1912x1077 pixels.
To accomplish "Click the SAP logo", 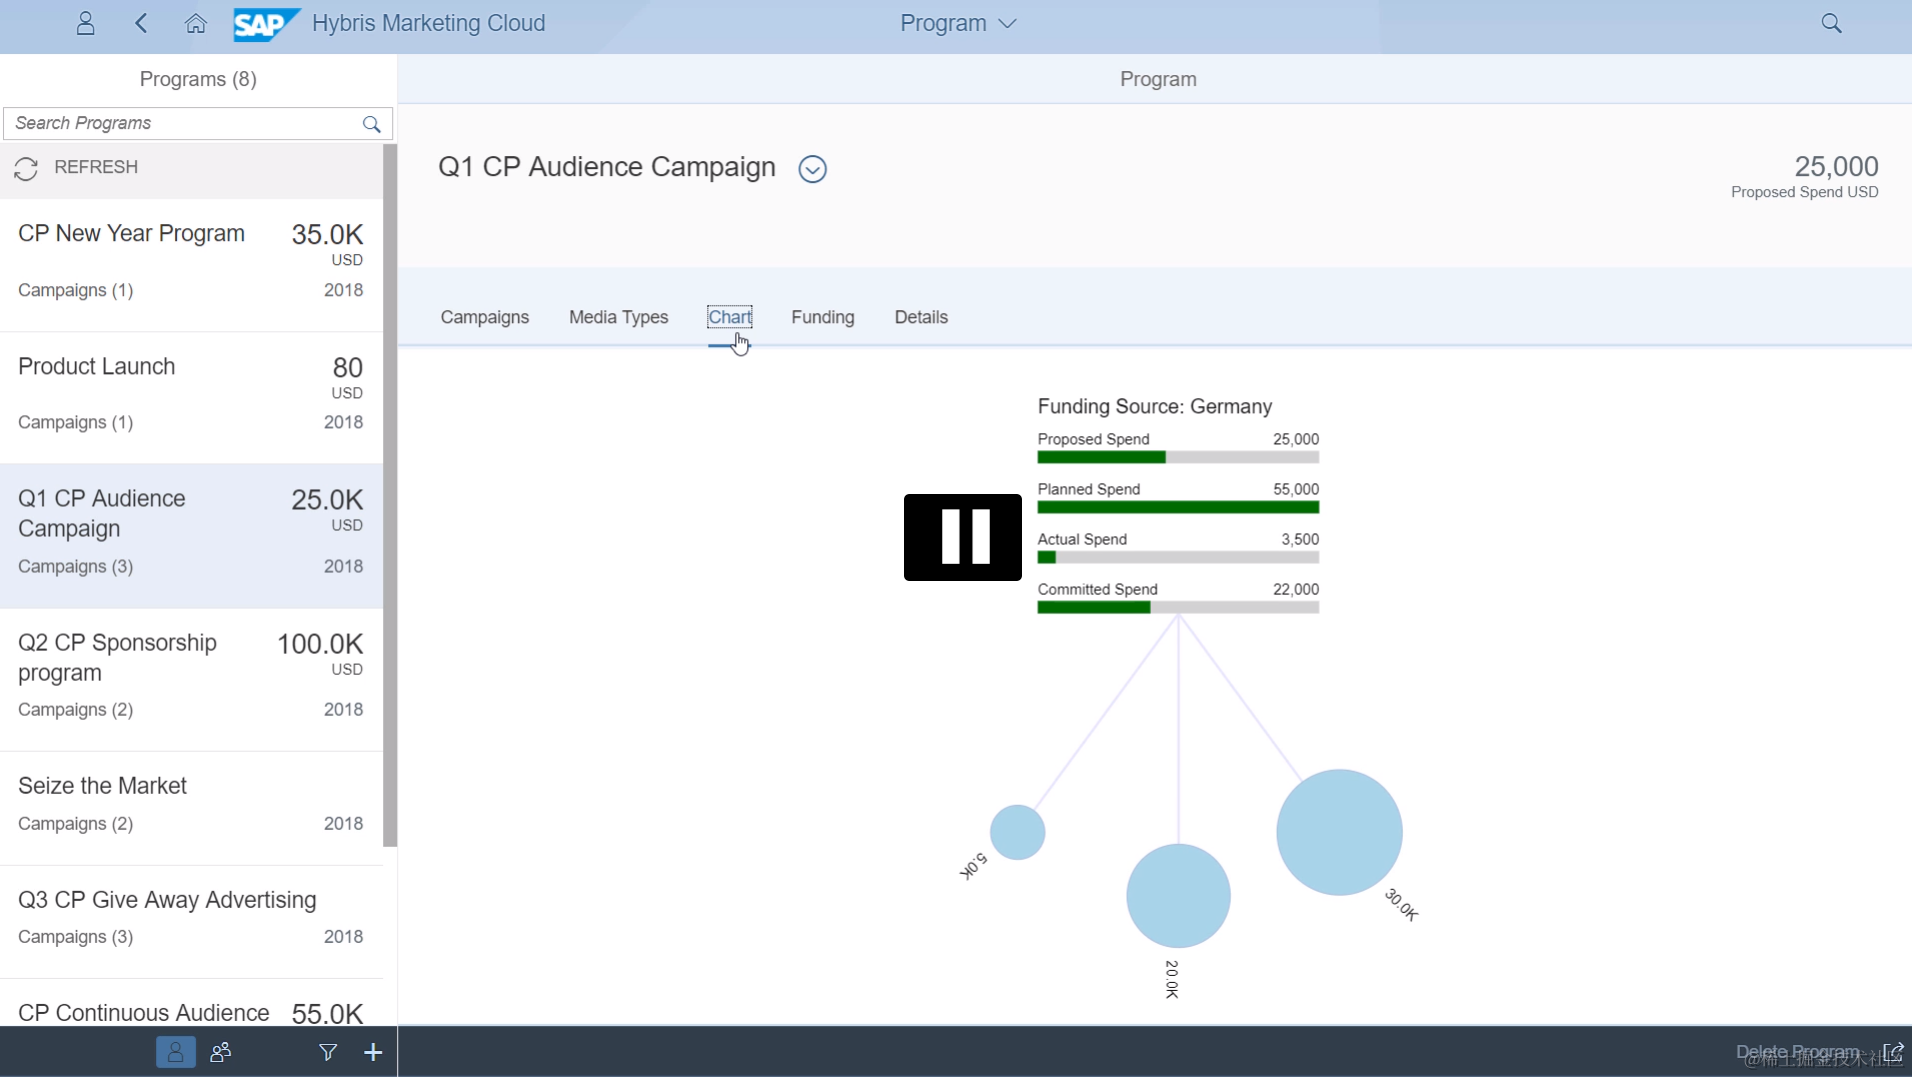I will (266, 24).
